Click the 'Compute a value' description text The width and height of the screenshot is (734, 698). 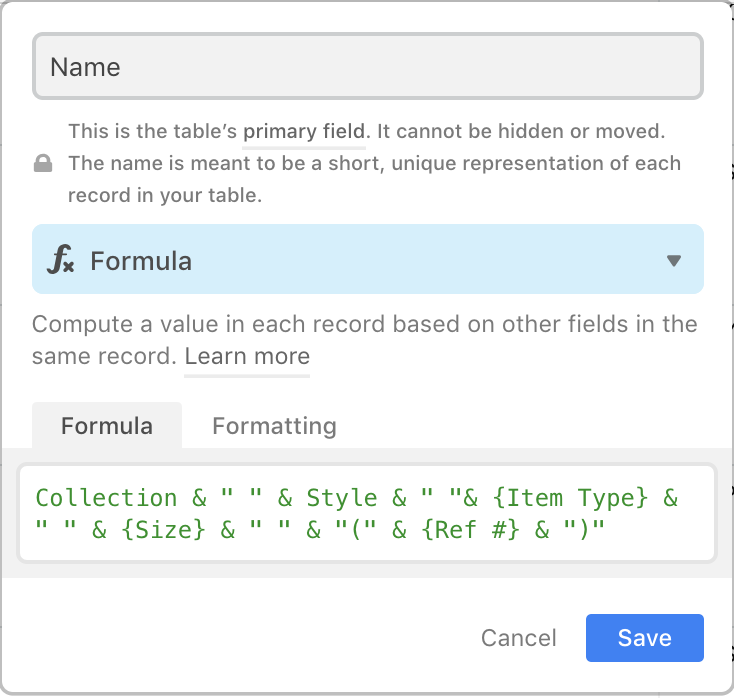[365, 340]
